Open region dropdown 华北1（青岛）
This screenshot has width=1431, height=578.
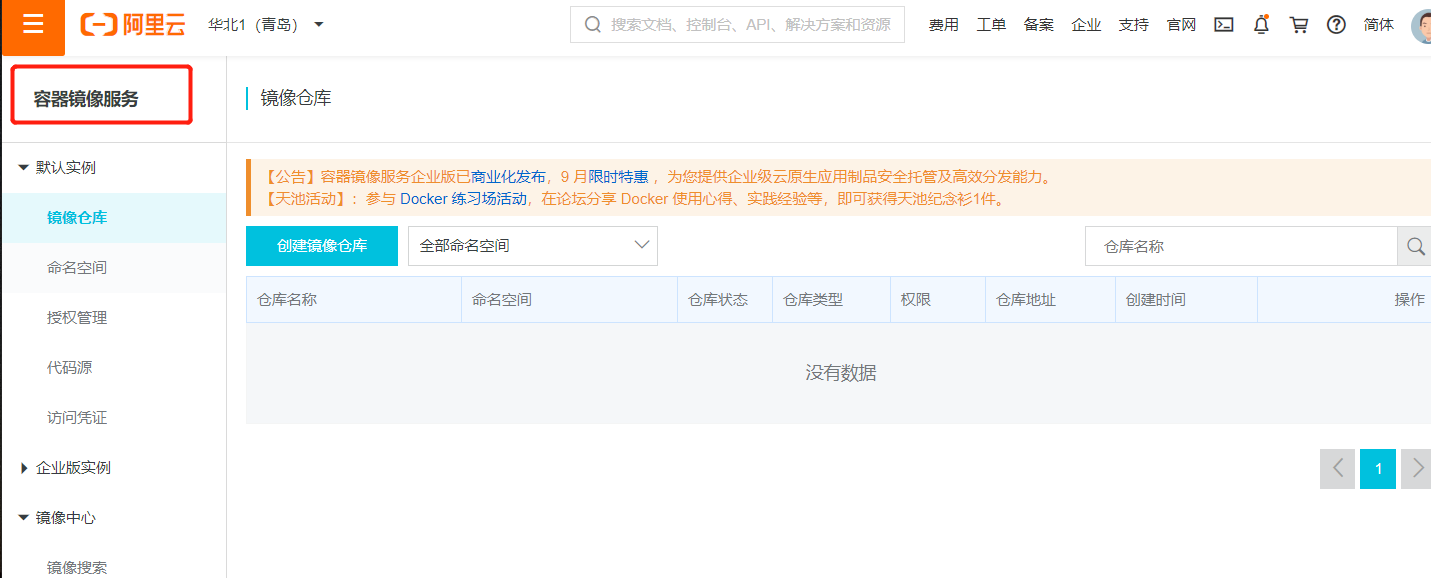point(266,25)
